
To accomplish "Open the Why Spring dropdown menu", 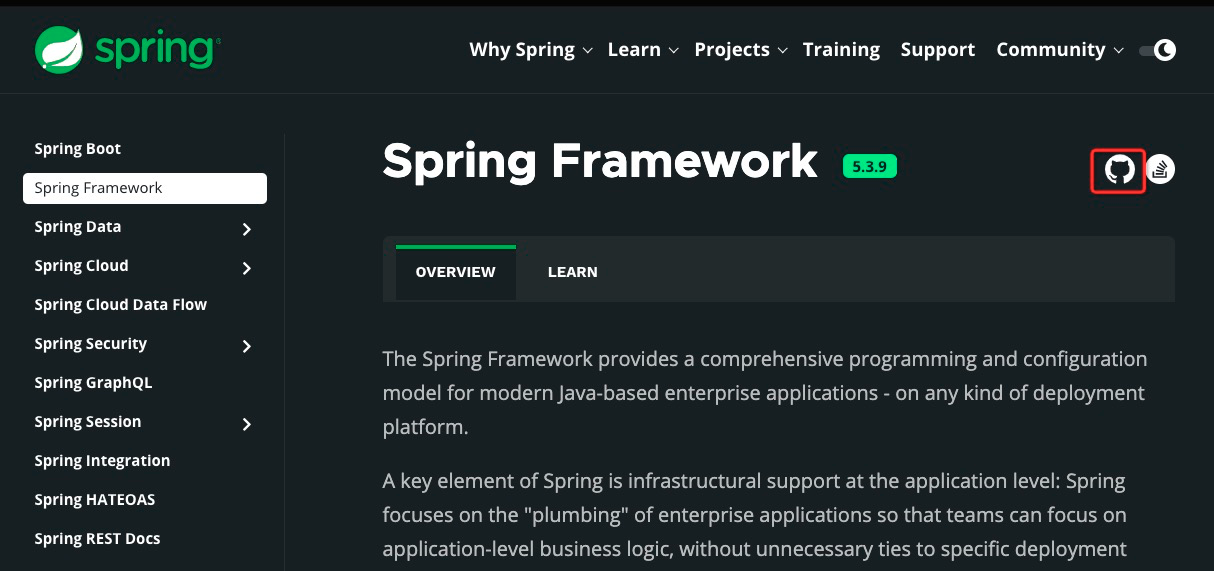I will [531, 50].
